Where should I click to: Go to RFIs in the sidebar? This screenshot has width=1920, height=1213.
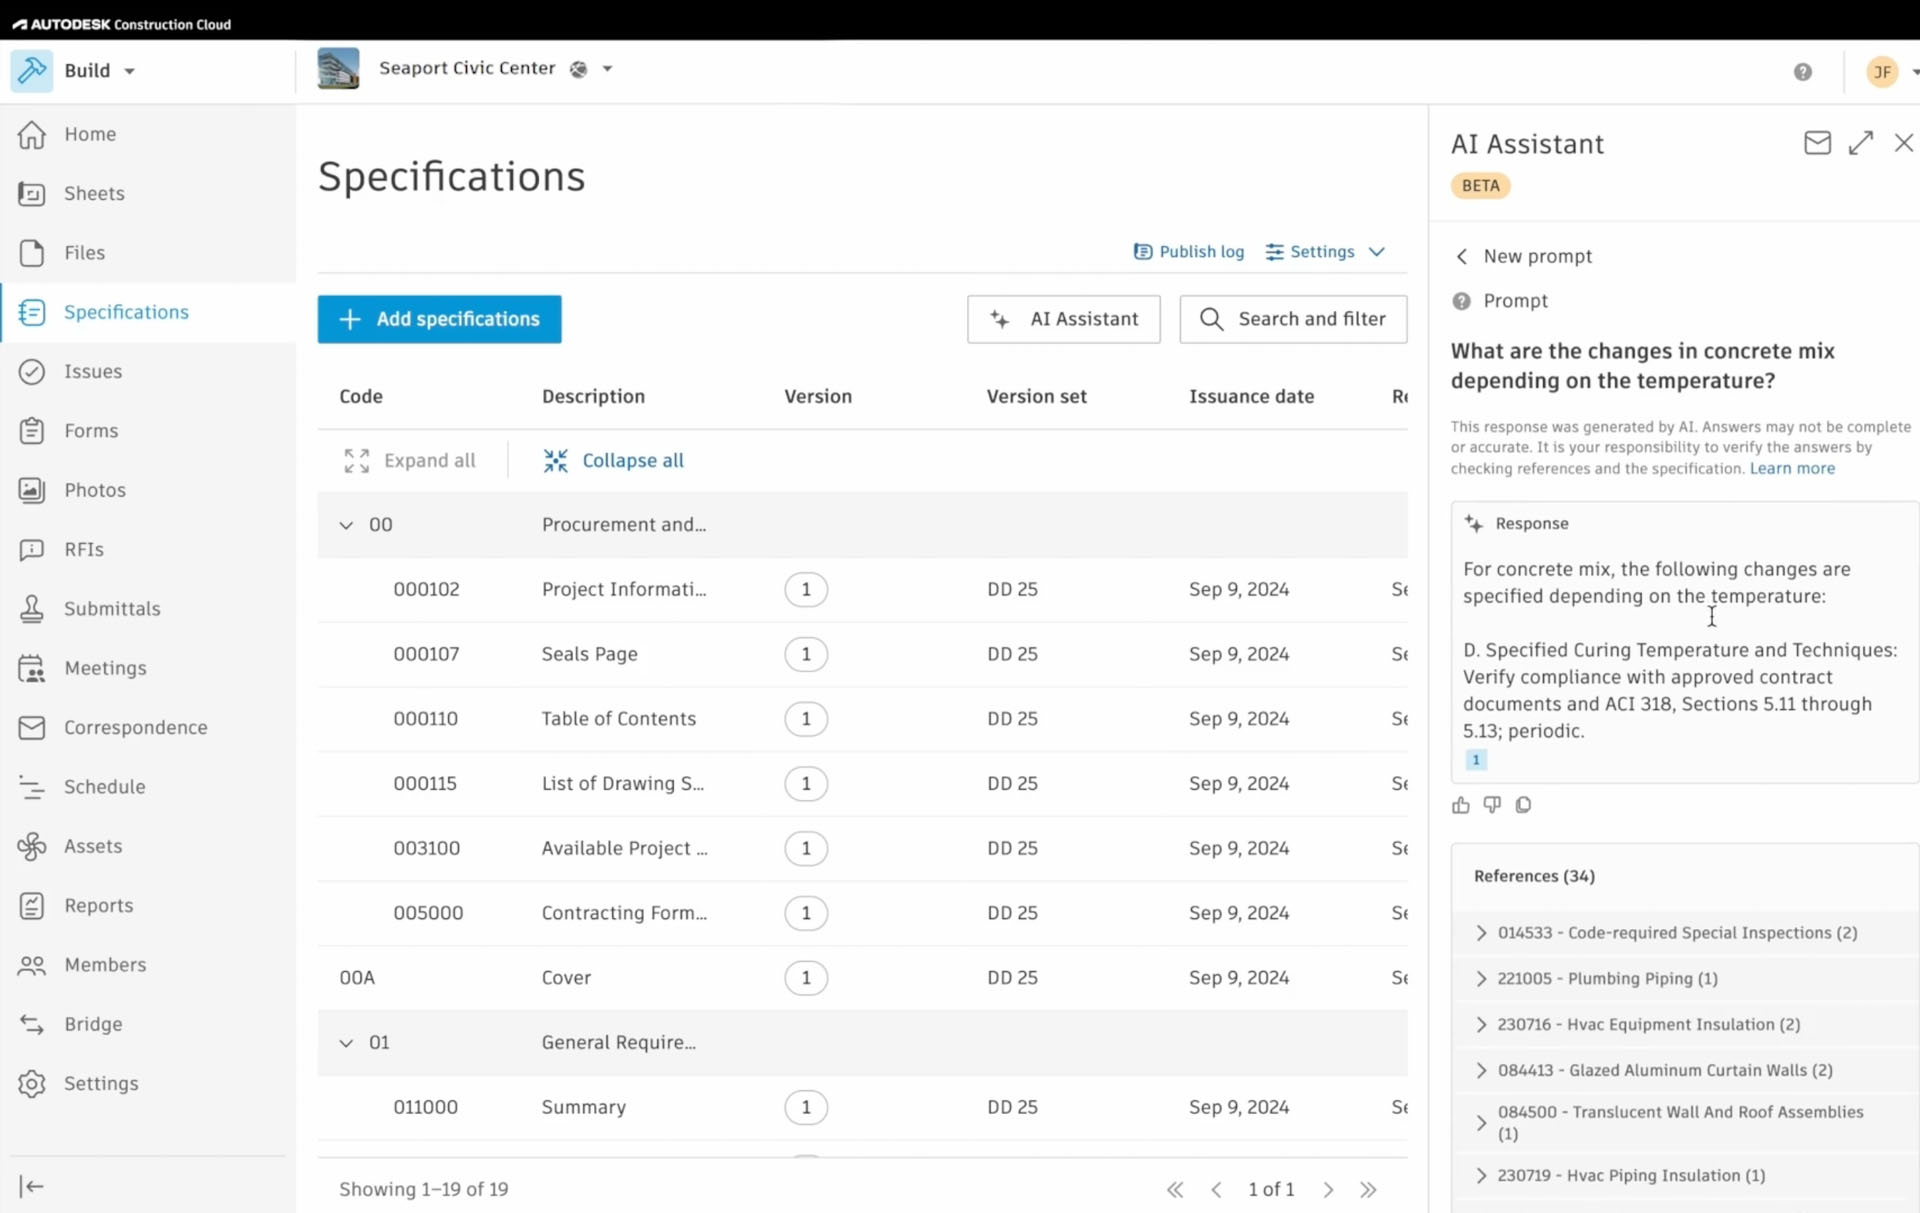(x=84, y=549)
